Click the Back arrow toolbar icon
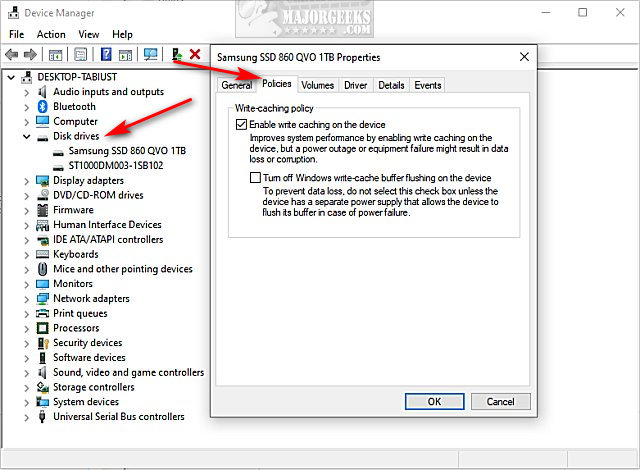This screenshot has width=640, height=470. point(11,54)
